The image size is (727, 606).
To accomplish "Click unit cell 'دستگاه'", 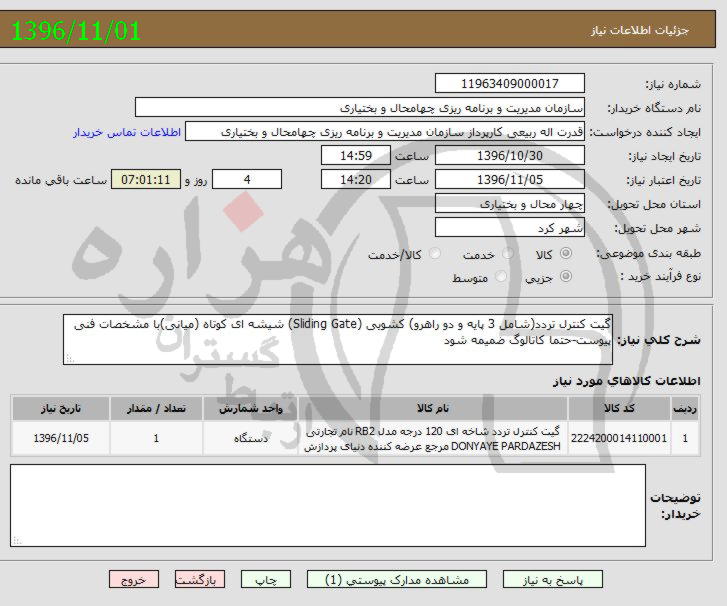I will click(250, 438).
